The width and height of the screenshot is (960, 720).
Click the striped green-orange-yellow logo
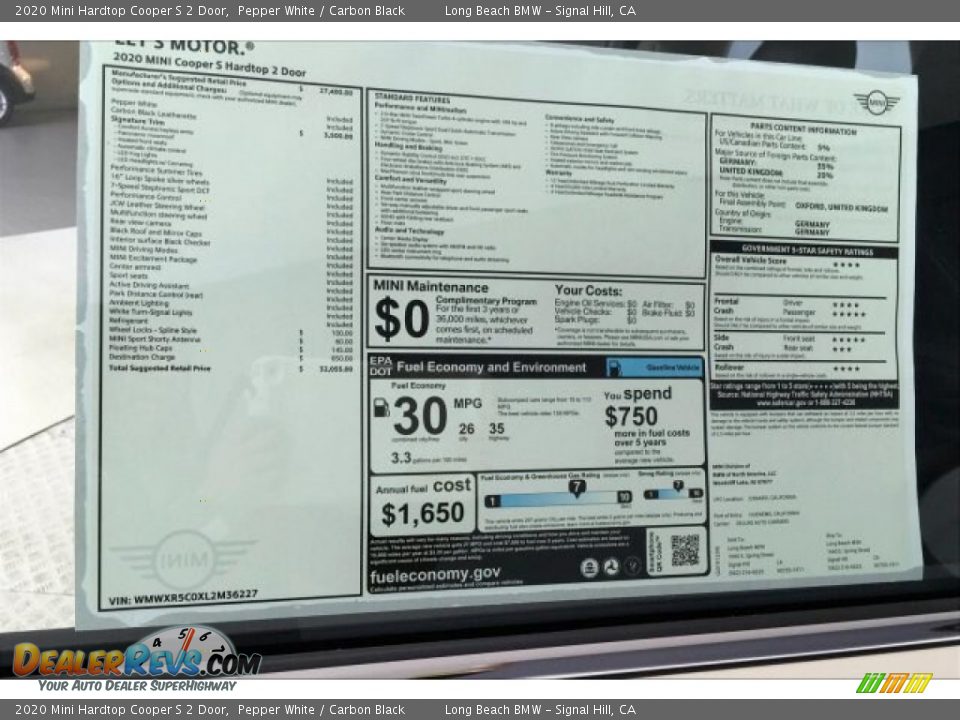(894, 682)
